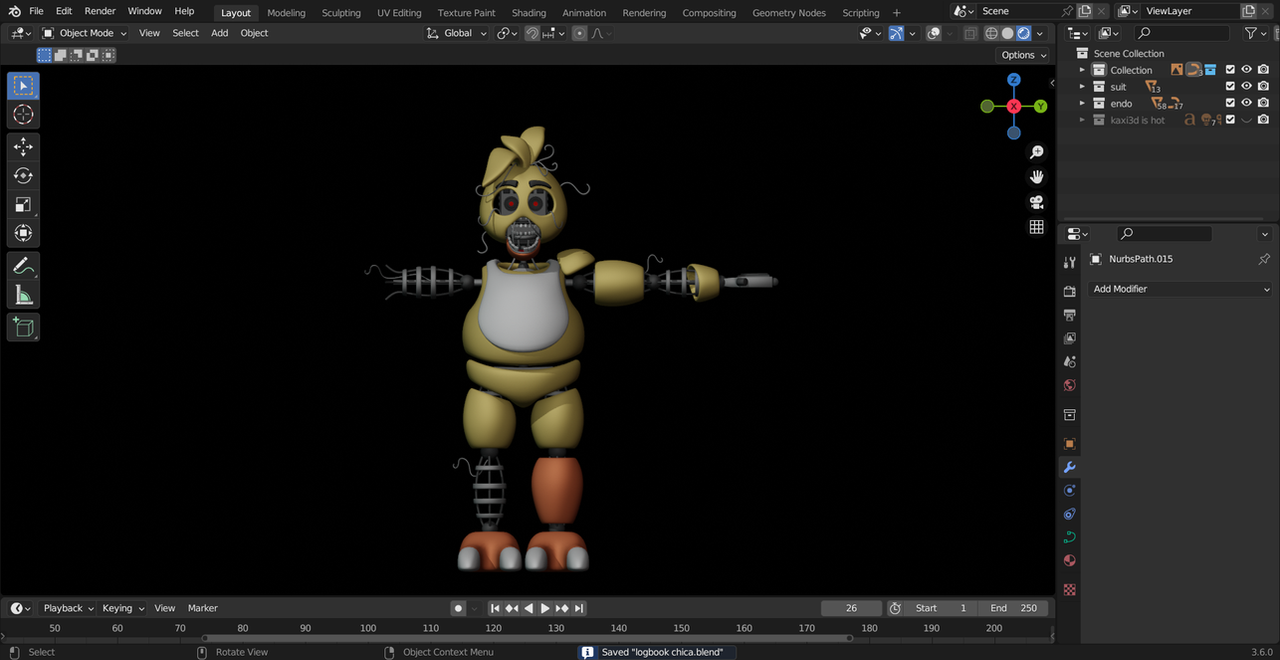Disable Collection row render camera toggle

[x=1264, y=70]
